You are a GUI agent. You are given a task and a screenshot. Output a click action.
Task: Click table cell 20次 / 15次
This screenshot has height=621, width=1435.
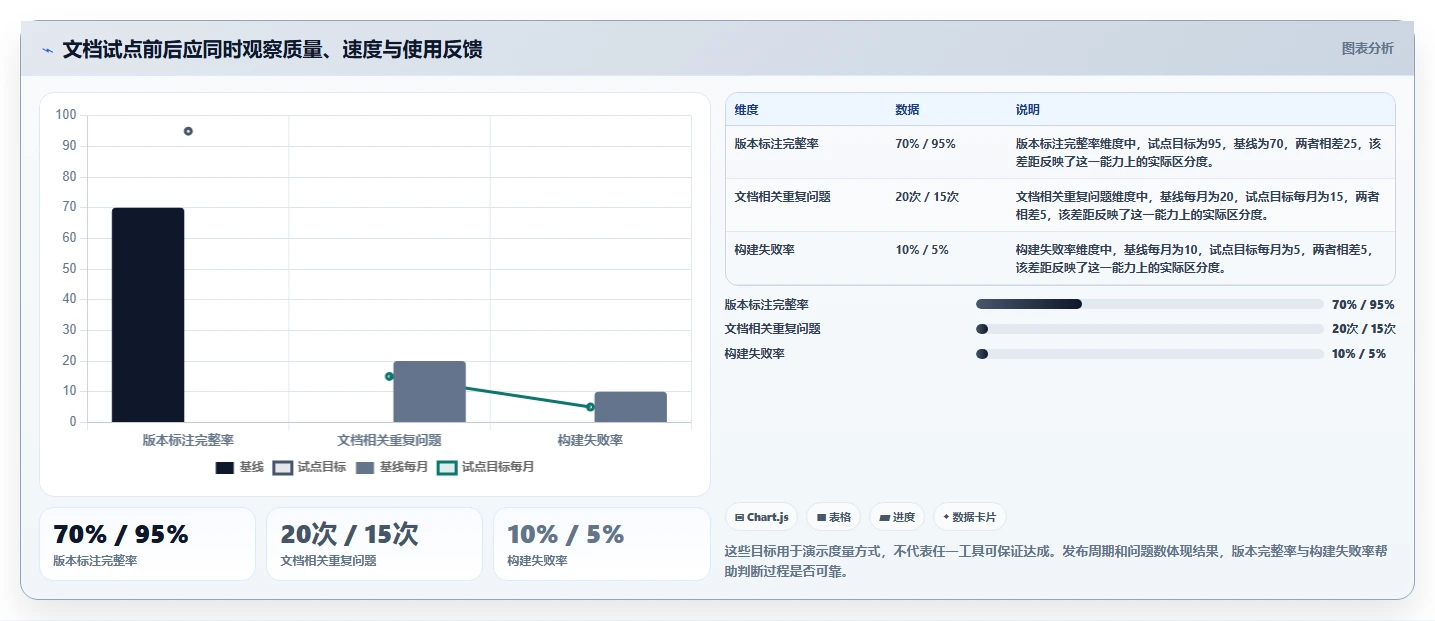[x=927, y=197]
